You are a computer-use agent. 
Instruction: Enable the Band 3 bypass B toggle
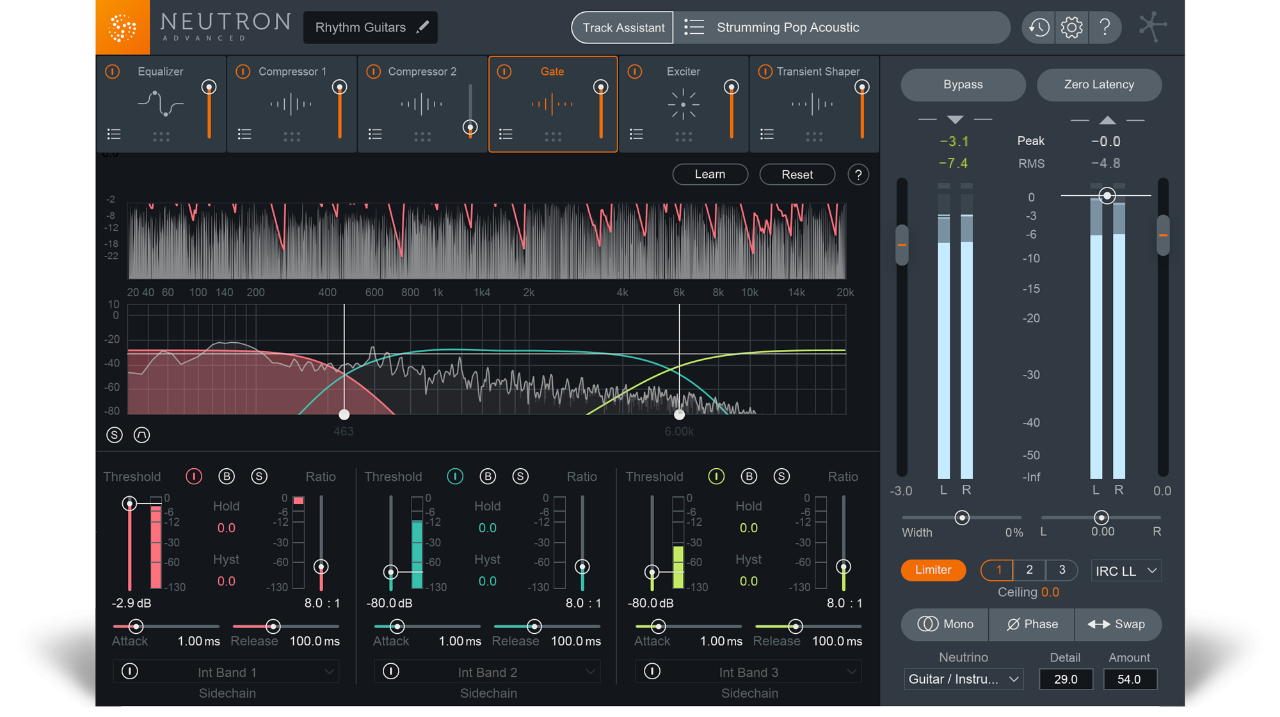750,476
